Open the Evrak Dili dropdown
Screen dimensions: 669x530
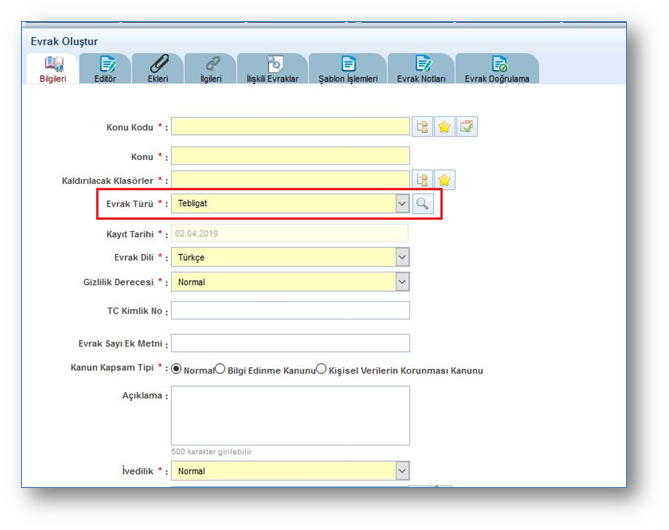(x=402, y=257)
